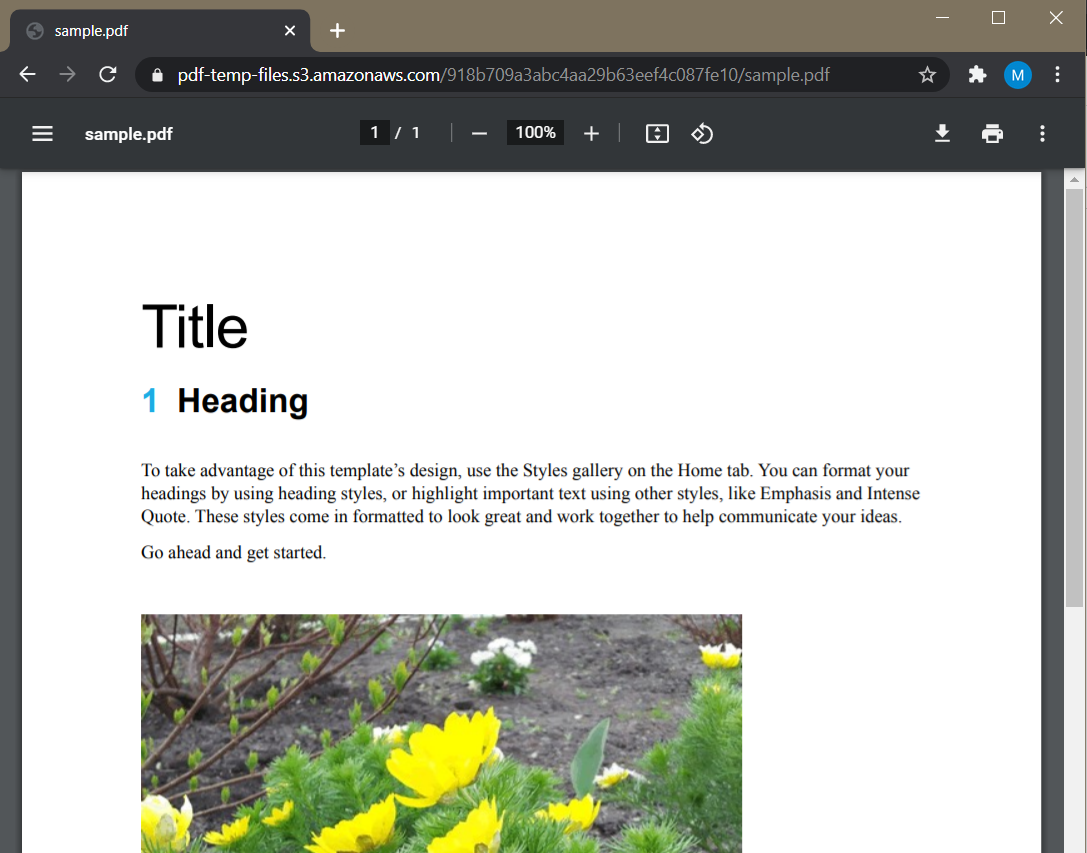Screen dimensions: 1087x853
Task: Open Chrome's three-dot main menu
Action: (x=1057, y=75)
